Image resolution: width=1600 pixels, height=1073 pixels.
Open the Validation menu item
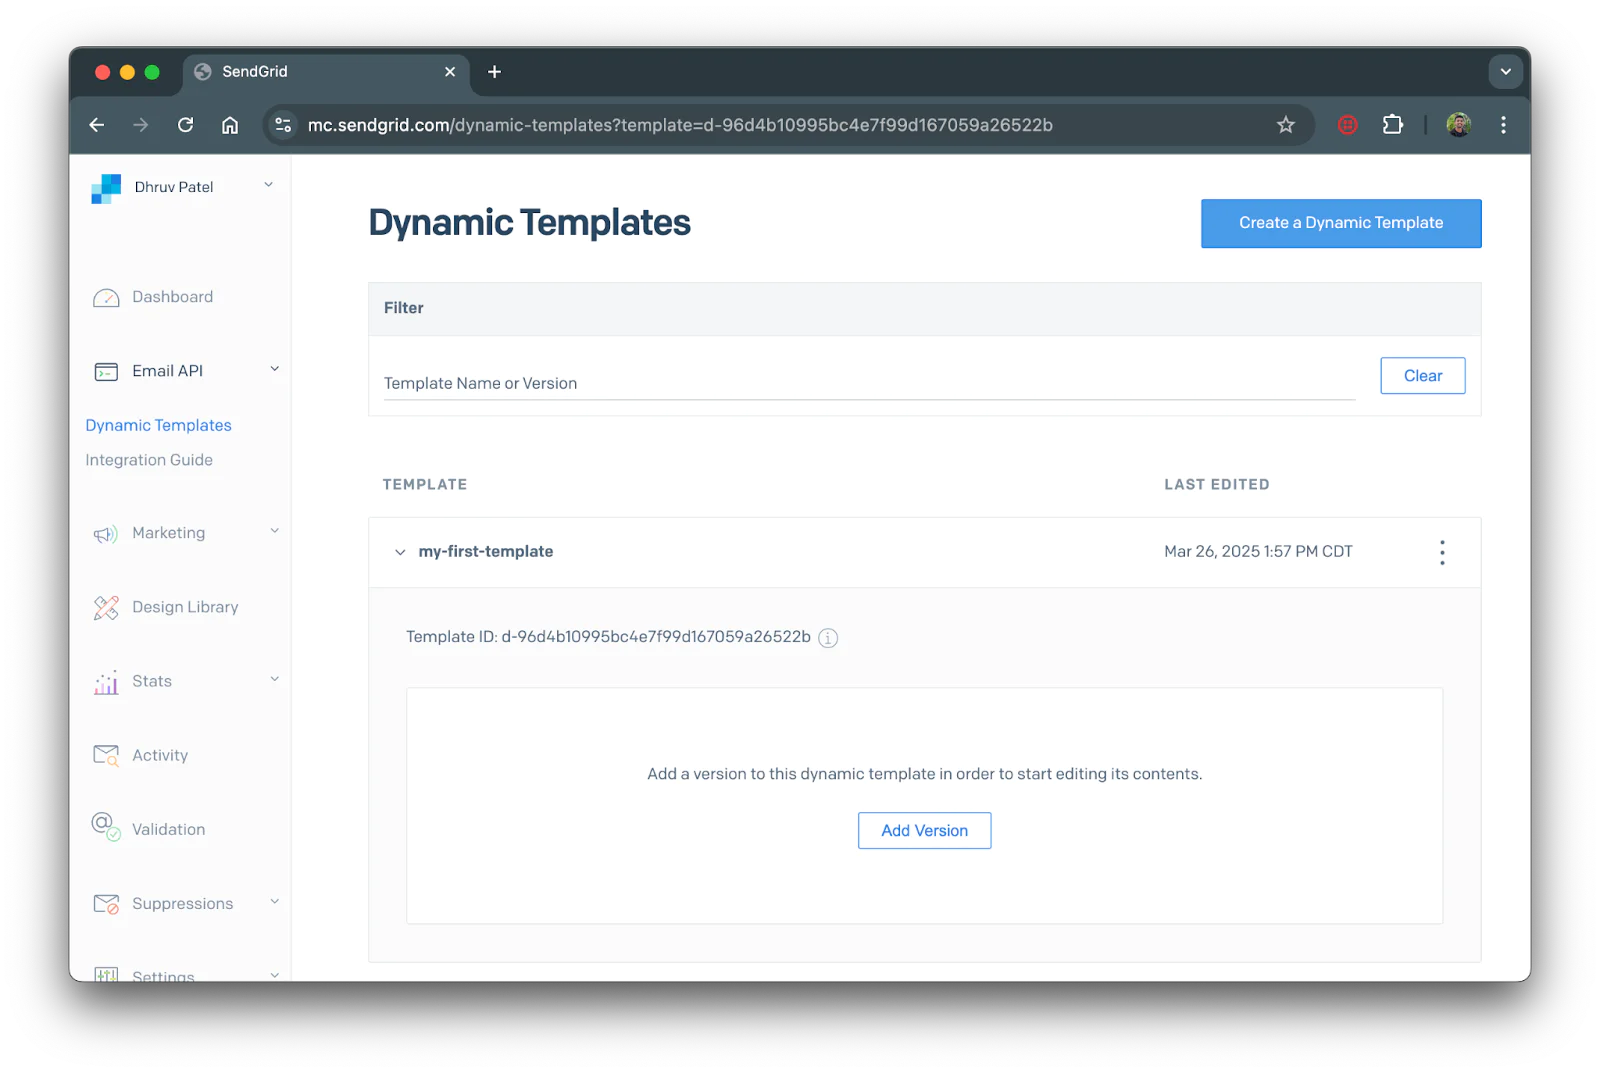tap(168, 830)
